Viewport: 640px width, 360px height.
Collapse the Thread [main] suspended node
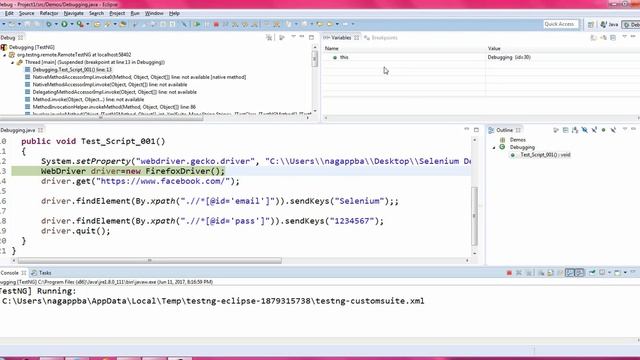click(12, 62)
